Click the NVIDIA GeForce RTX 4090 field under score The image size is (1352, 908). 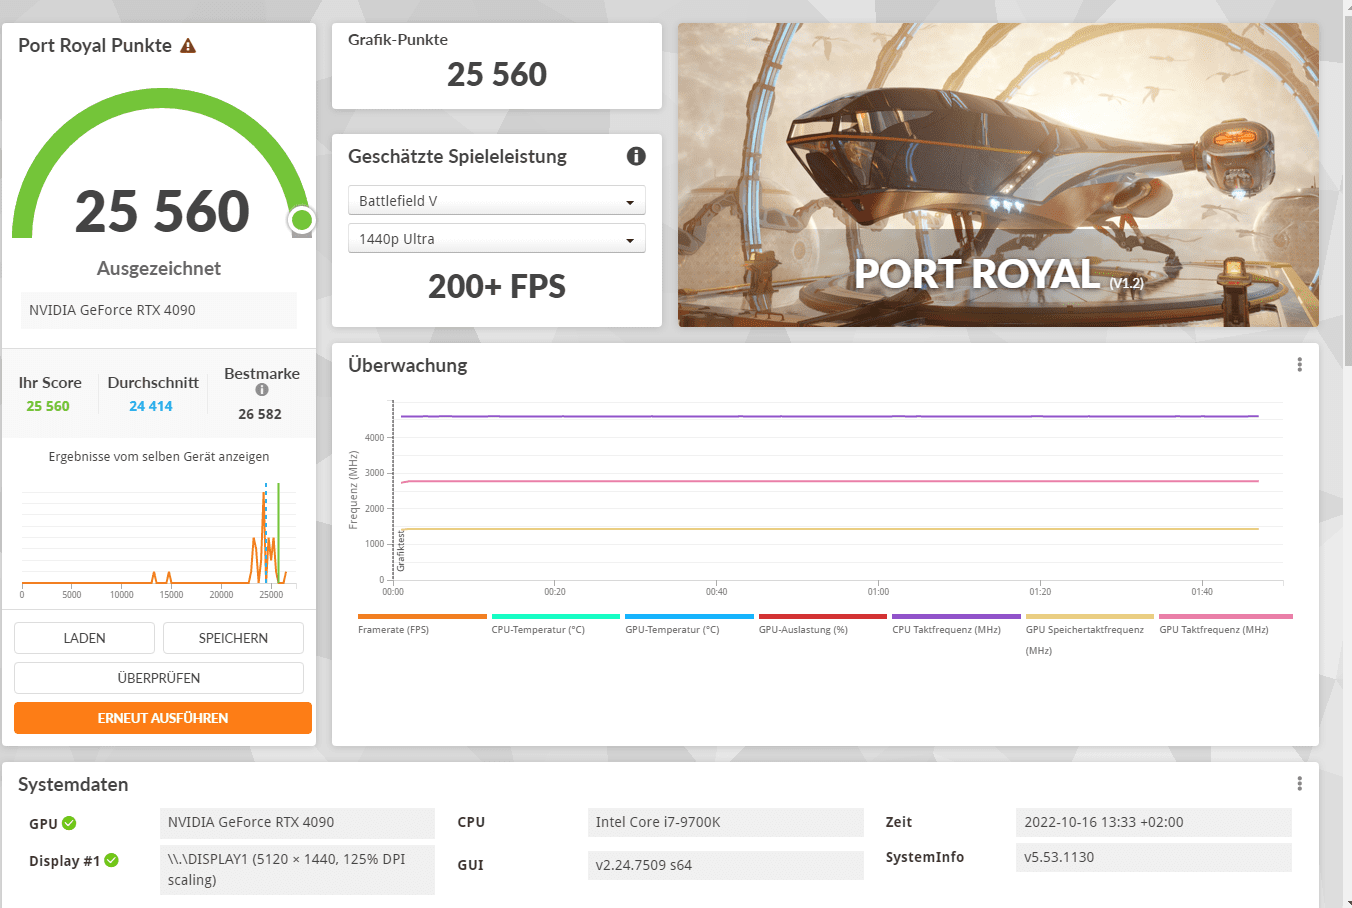coord(159,310)
